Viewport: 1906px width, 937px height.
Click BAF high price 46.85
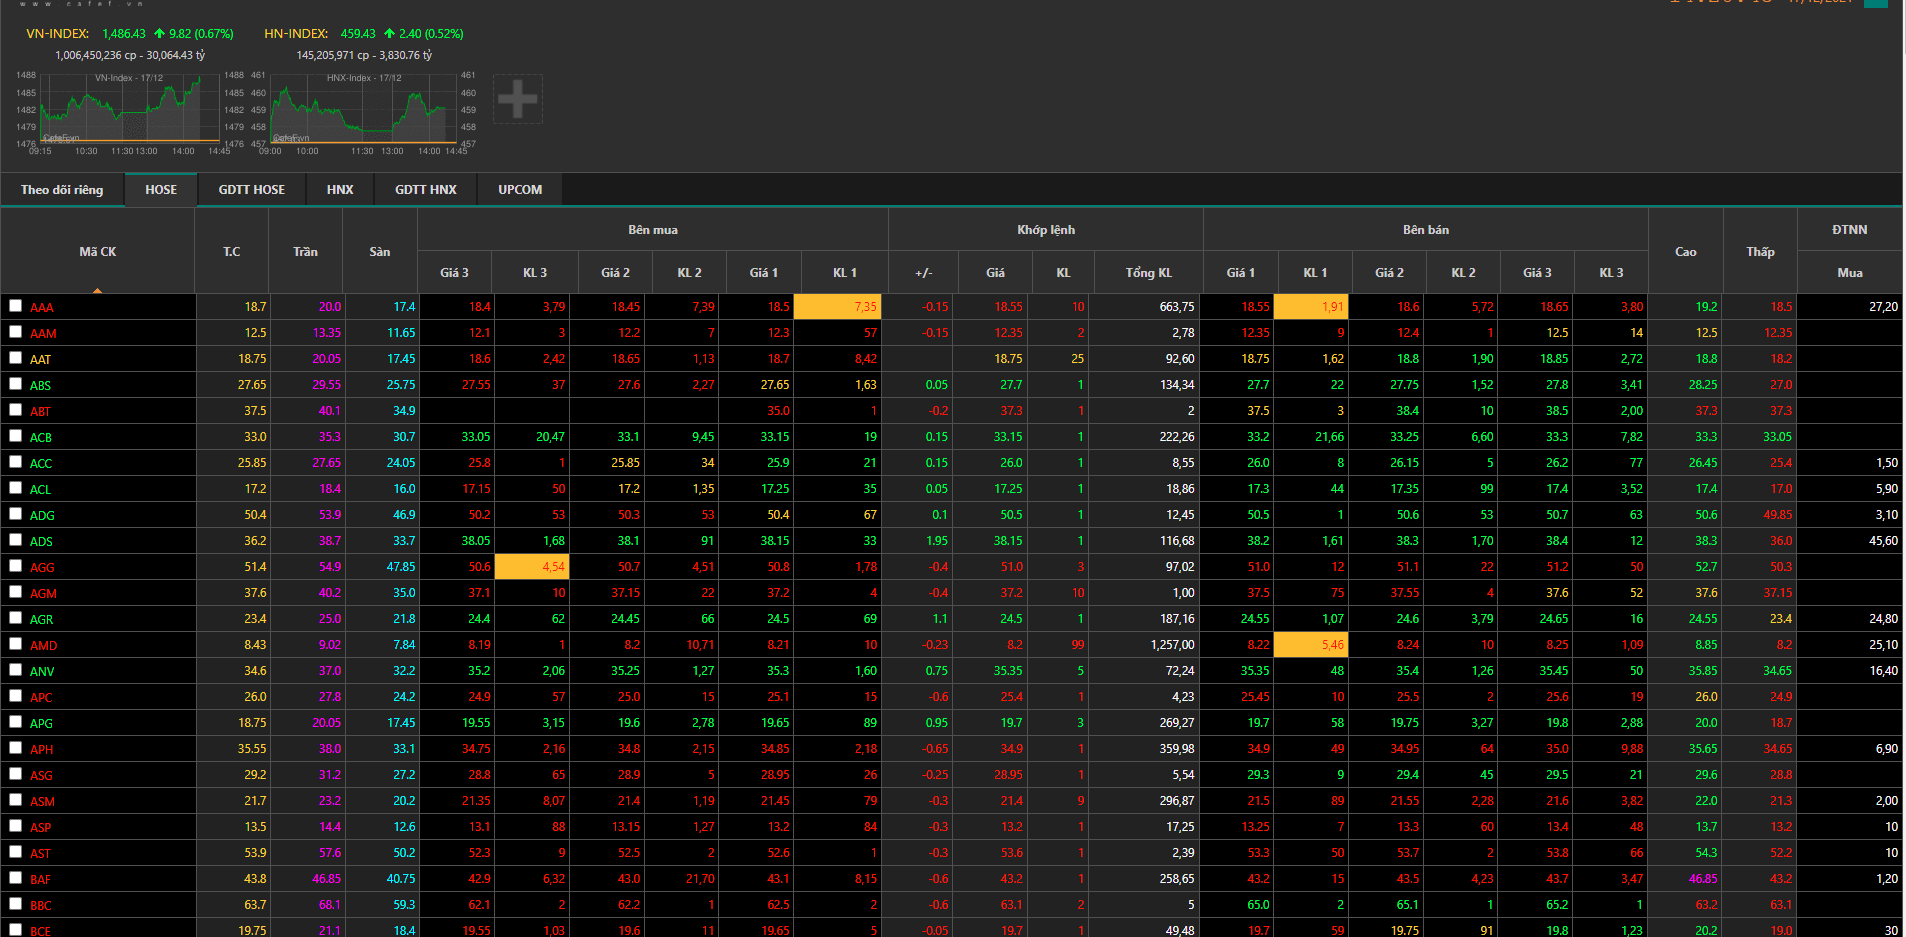(1703, 879)
